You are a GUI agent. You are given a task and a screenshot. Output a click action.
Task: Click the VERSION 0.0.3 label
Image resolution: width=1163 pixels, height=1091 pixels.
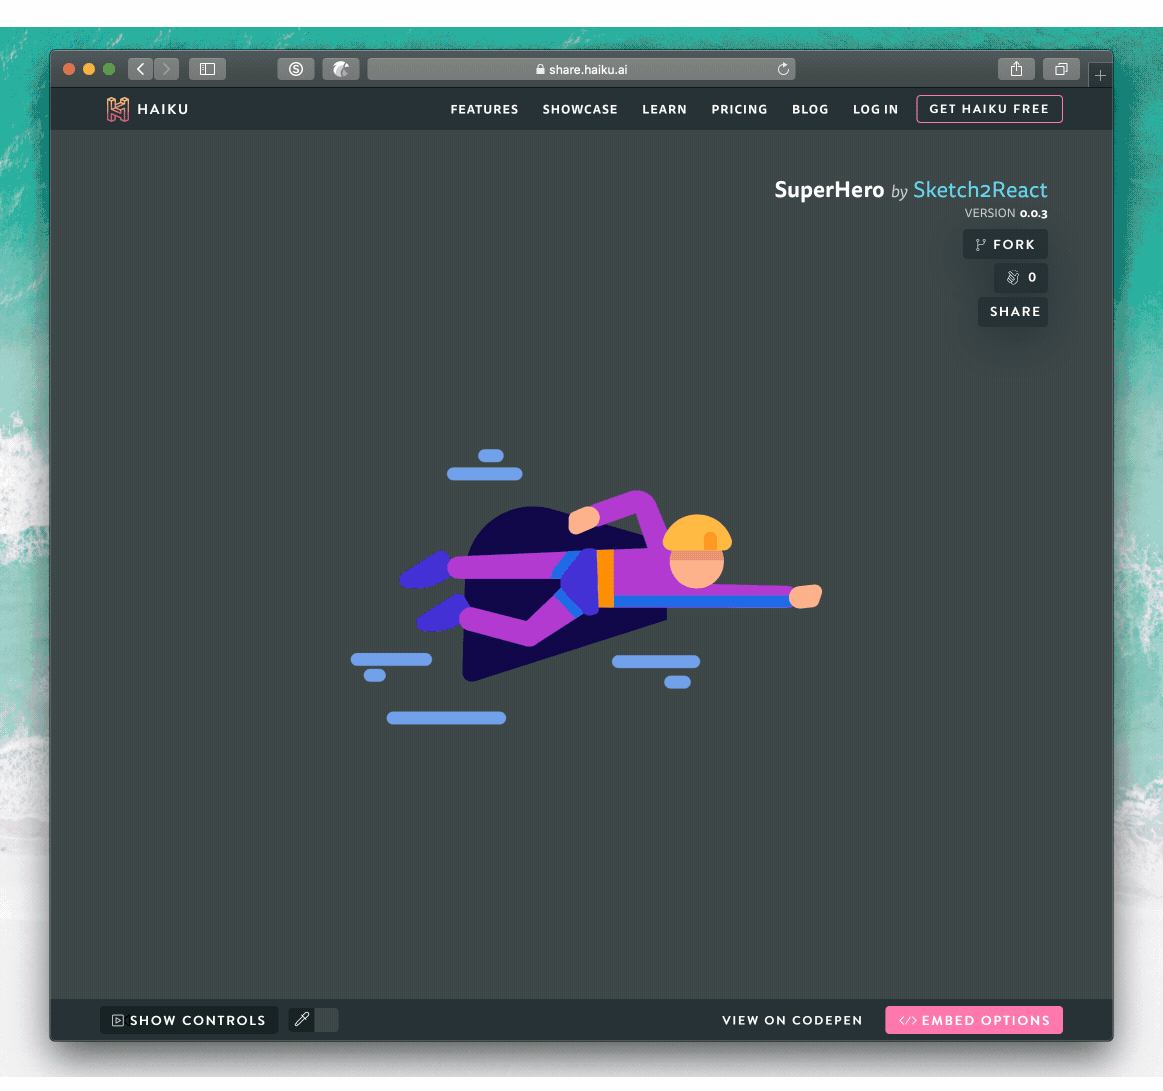(1006, 213)
